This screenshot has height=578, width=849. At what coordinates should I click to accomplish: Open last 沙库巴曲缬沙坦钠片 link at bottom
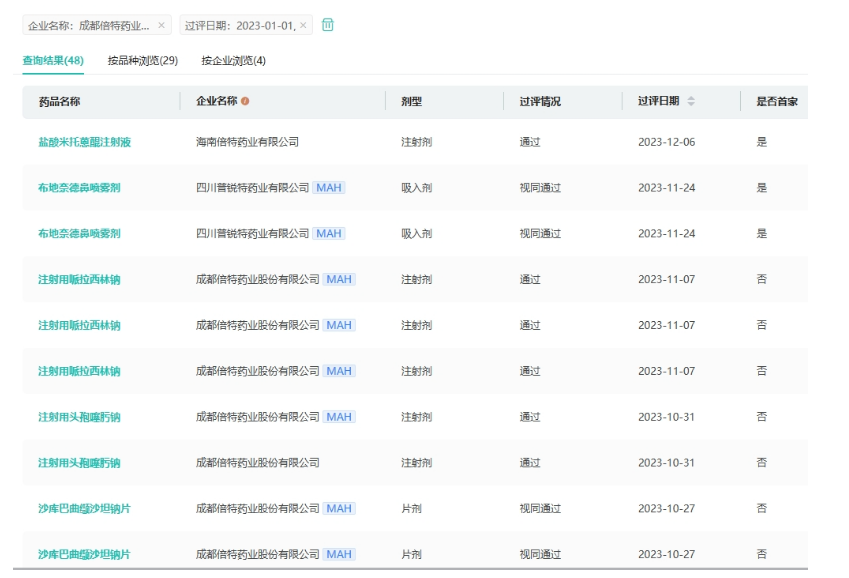click(84, 554)
